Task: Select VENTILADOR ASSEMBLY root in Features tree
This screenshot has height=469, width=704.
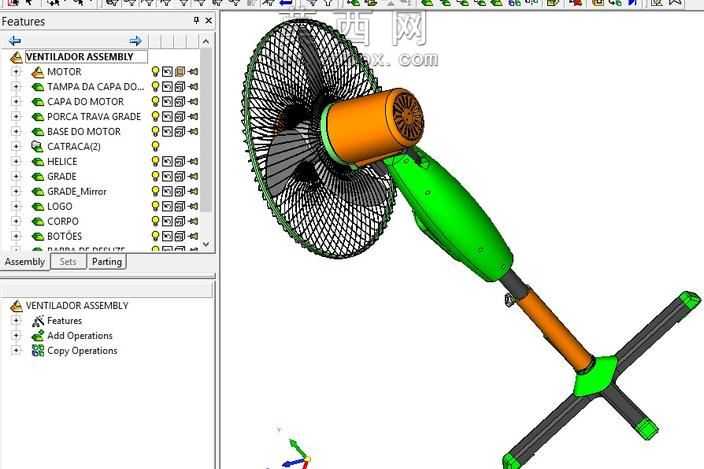Action: point(79,57)
